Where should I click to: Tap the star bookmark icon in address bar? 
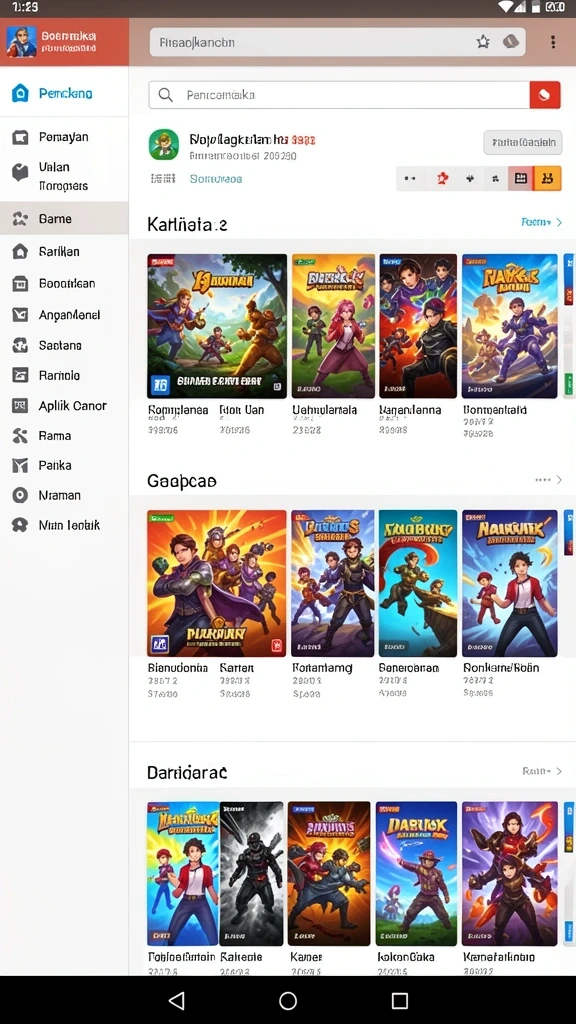(483, 42)
